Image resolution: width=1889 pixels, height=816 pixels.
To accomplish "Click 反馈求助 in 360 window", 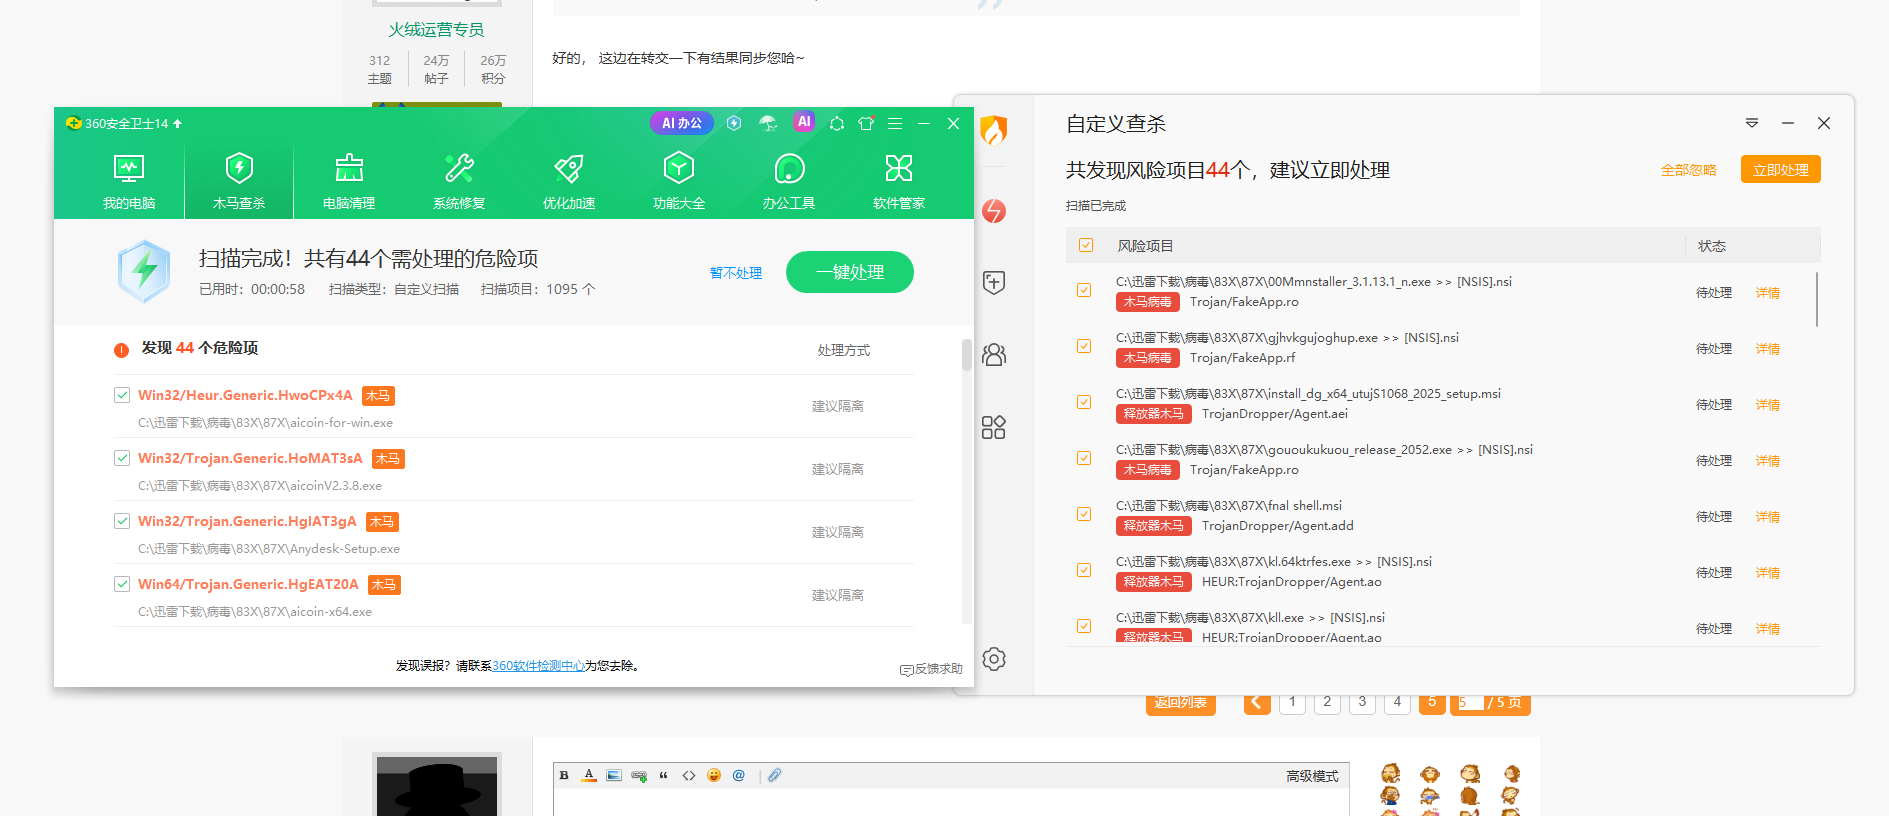I will (x=931, y=669).
